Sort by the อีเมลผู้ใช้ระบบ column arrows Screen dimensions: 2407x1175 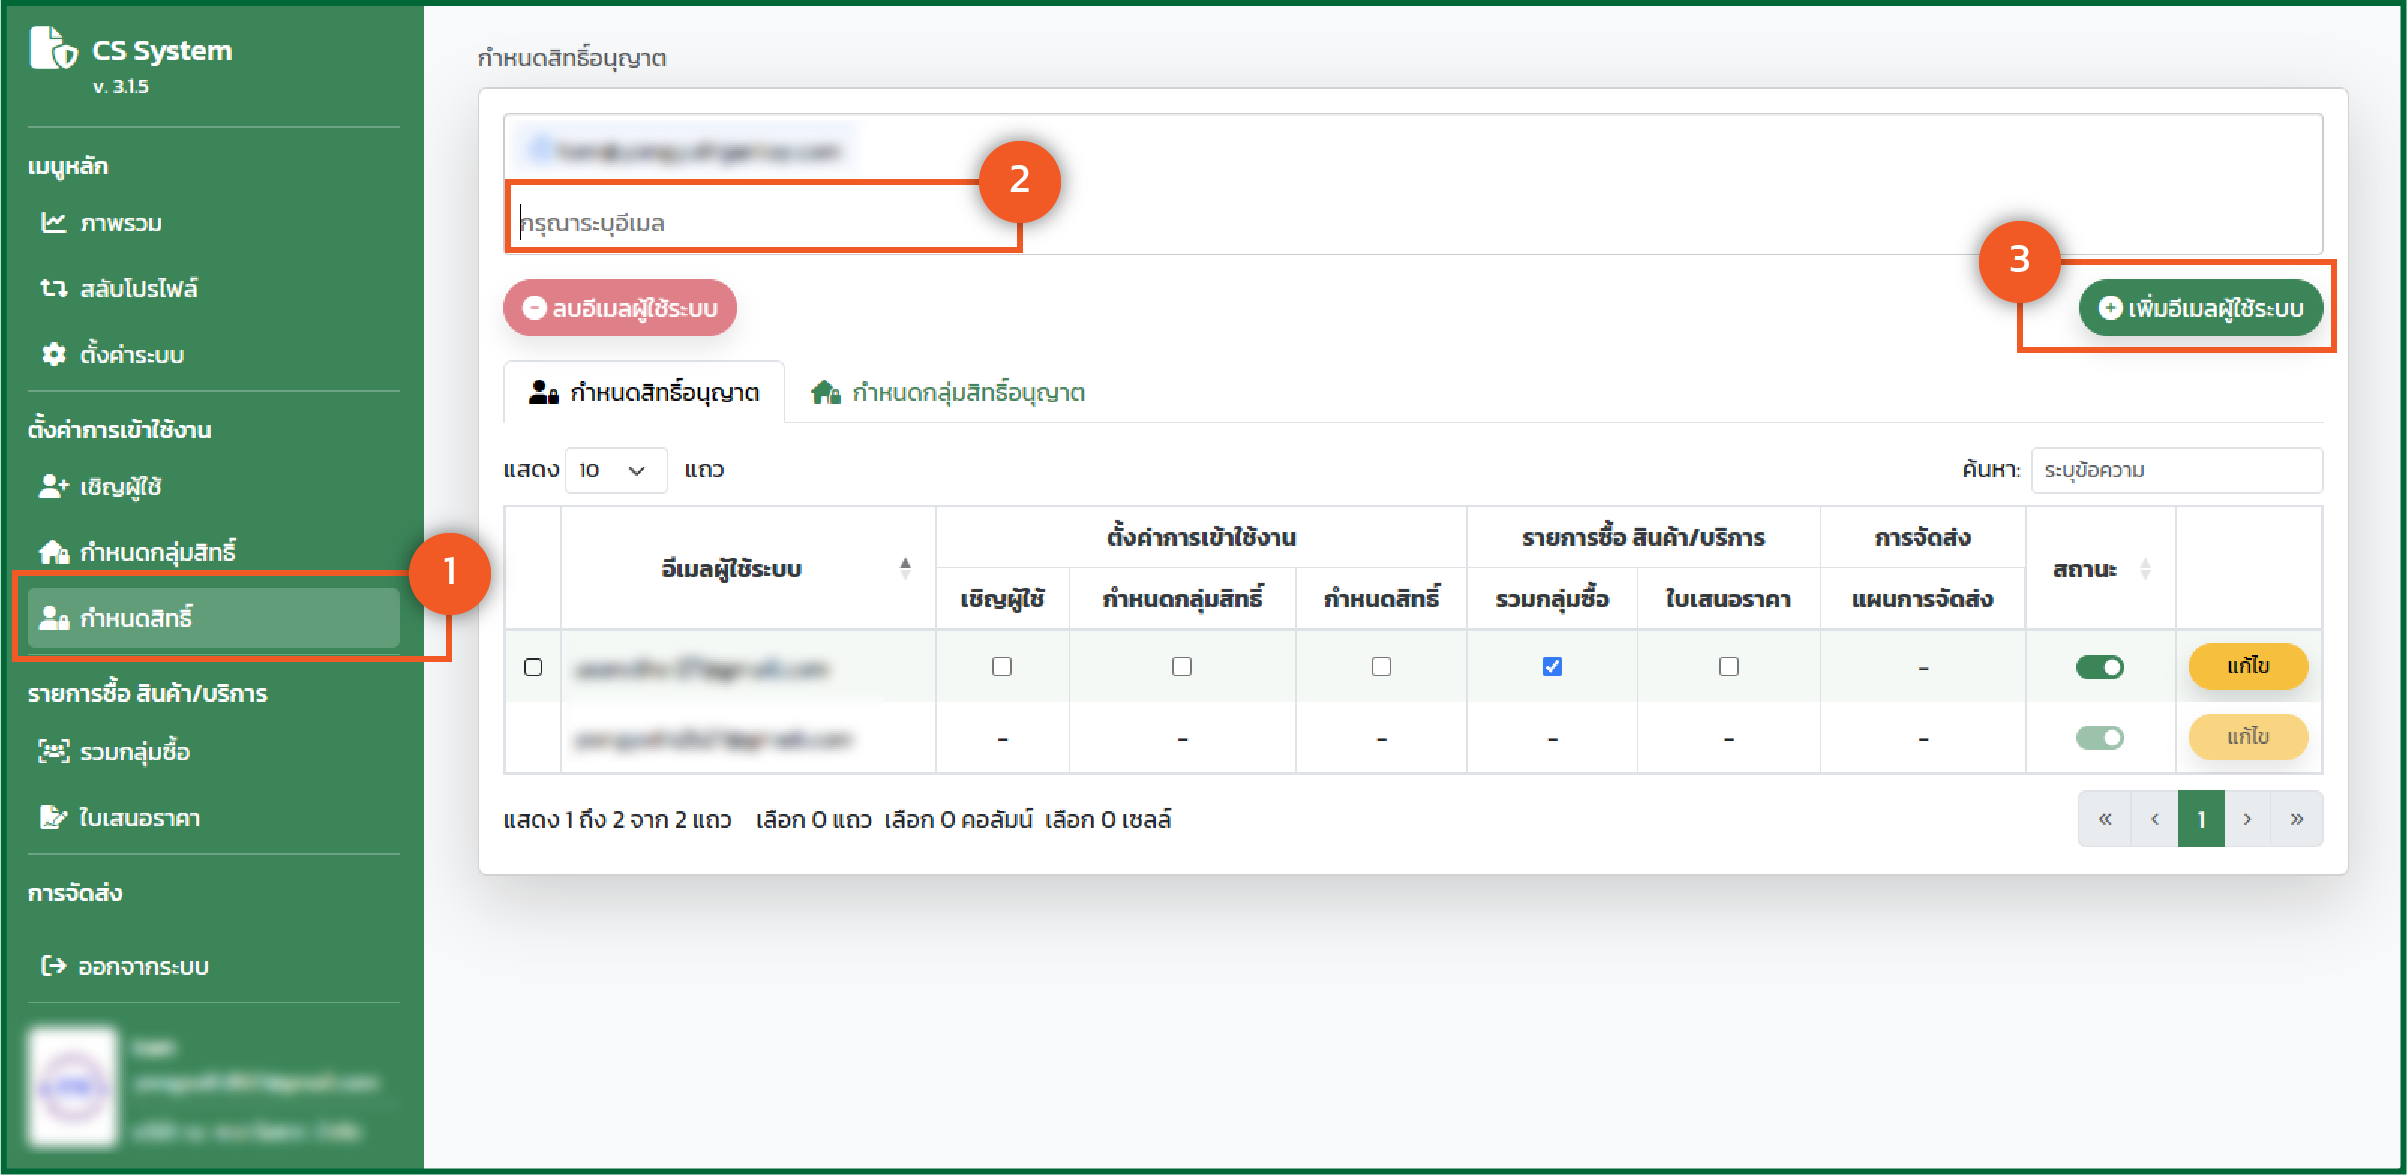click(905, 568)
